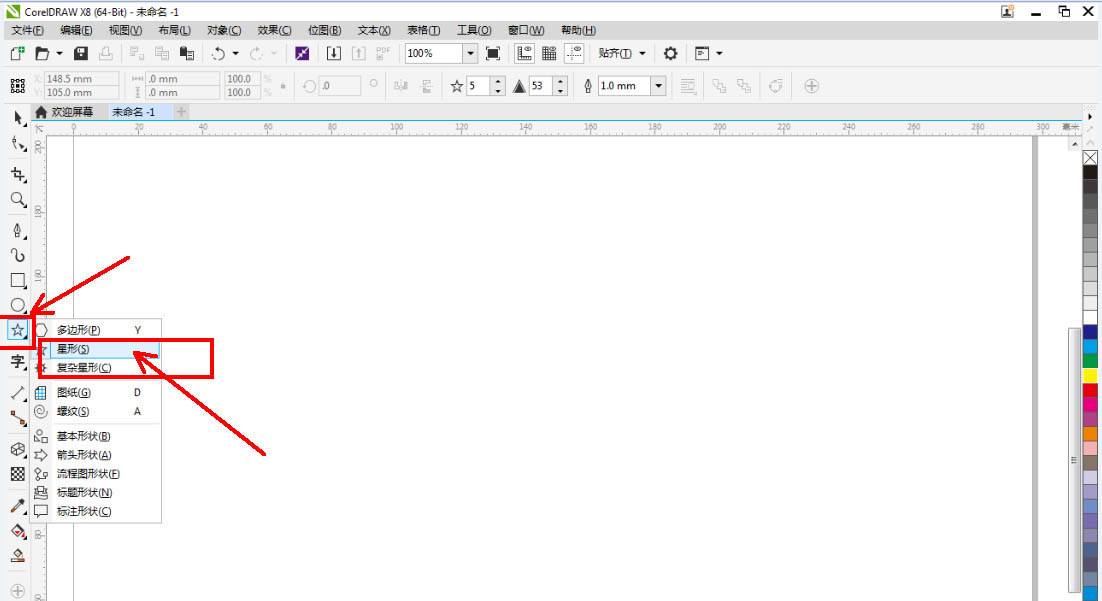Viewport: 1102px width, 601px height.
Task: Open the 效果 (Effects) menu
Action: point(274,30)
